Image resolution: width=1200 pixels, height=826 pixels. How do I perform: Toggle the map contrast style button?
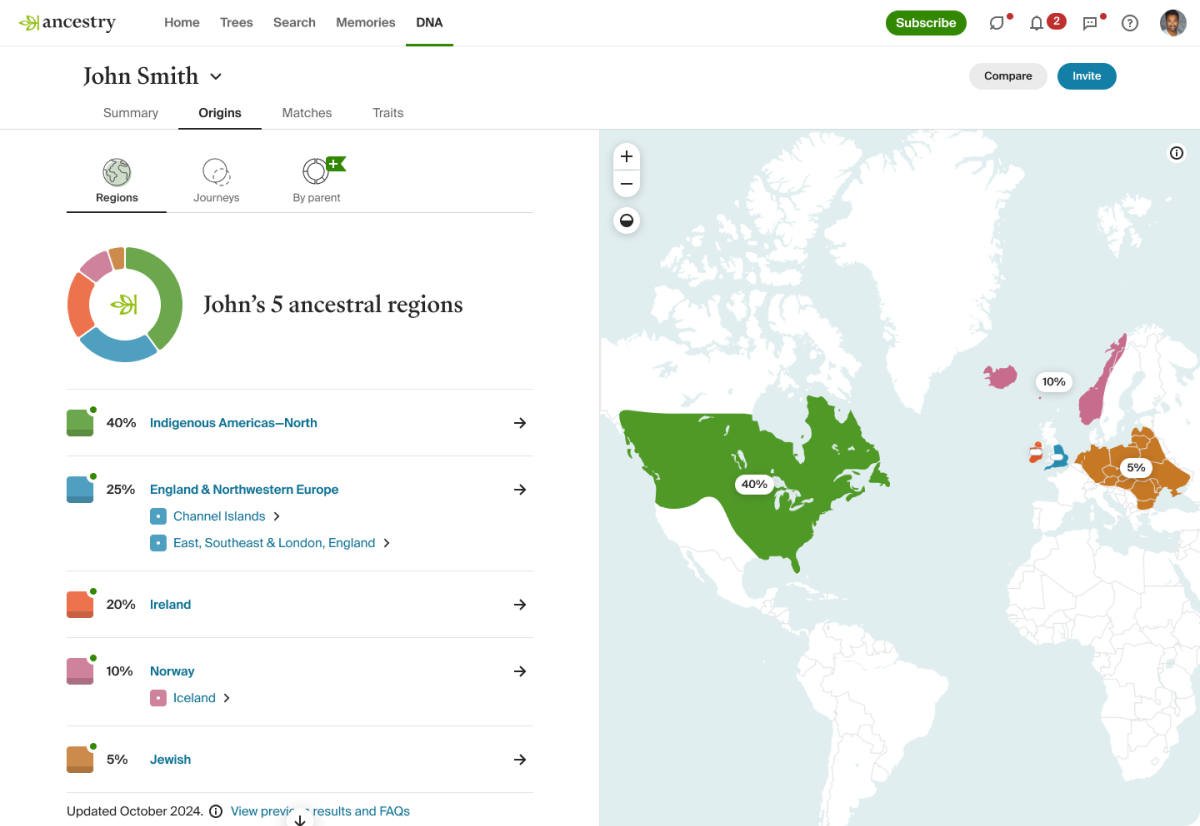coord(627,221)
